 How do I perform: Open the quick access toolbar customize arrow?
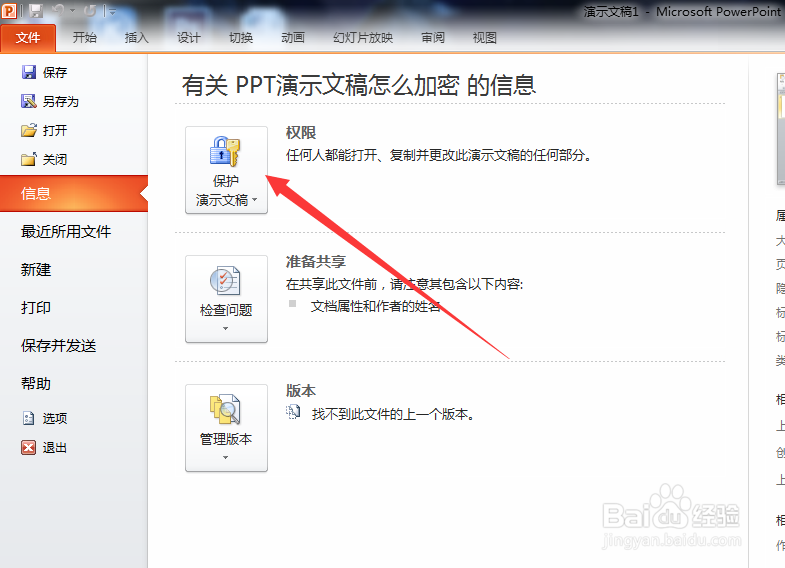pyautogui.click(x=111, y=11)
